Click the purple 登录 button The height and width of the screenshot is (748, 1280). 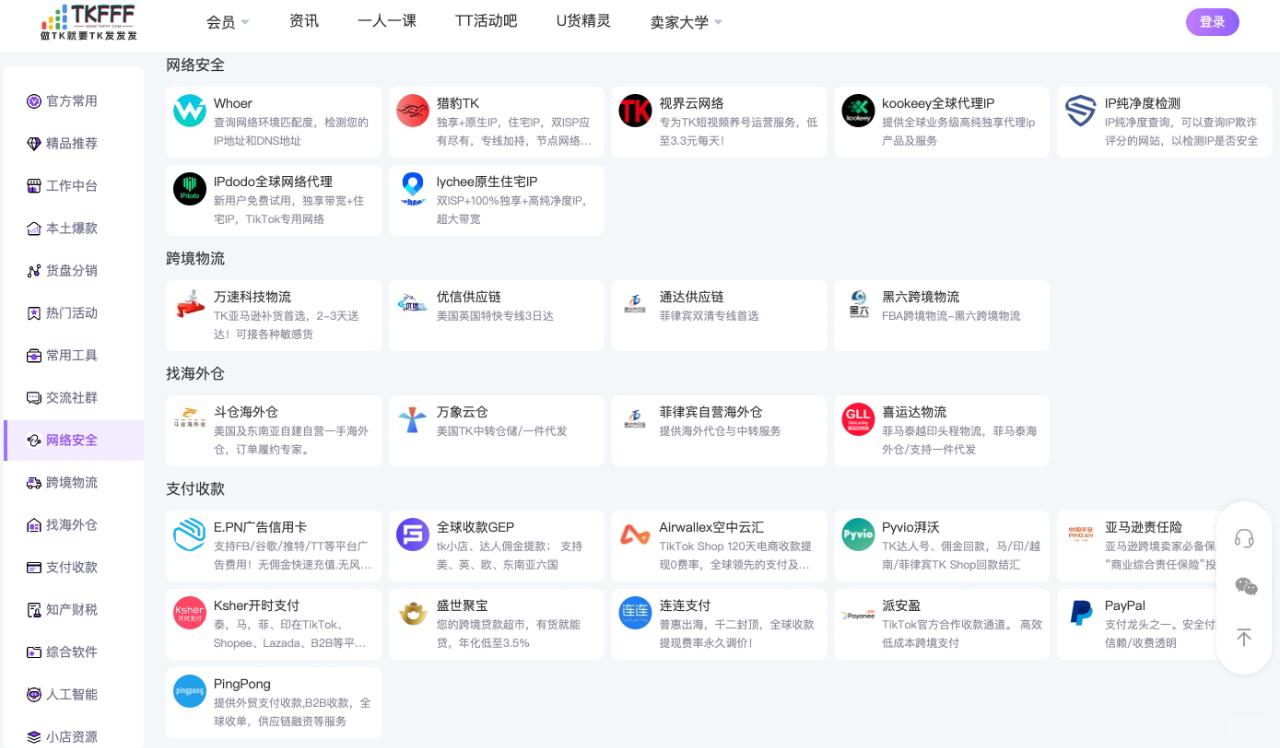(x=1212, y=22)
